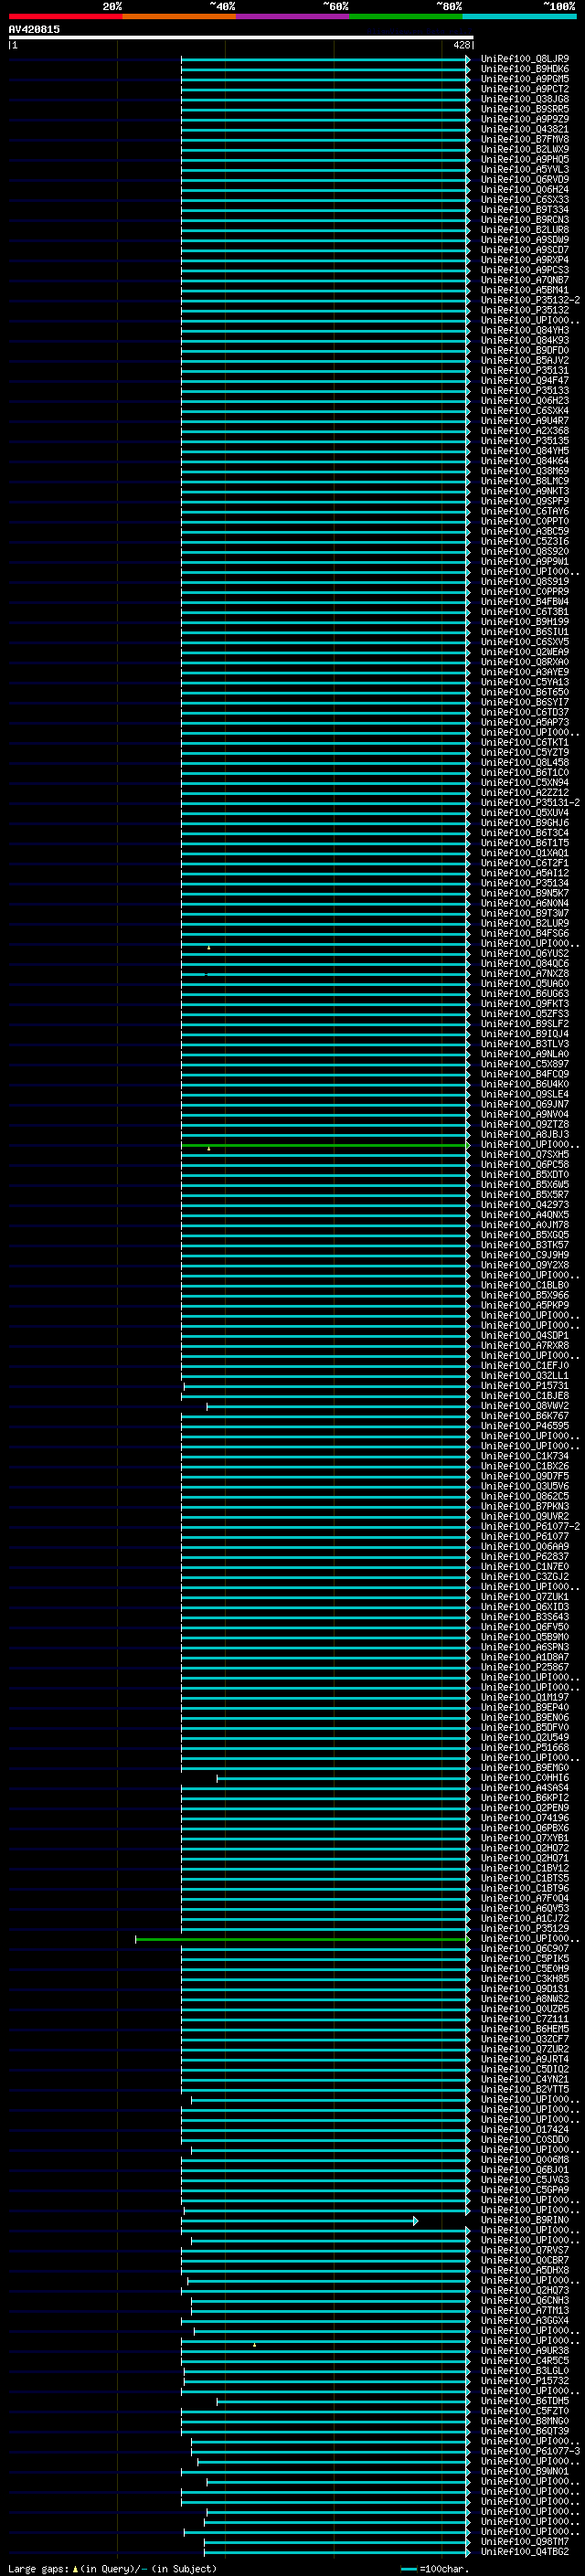This screenshot has width=585, height=2576.
Task: Select hit UniRef100_Q32LL1
Action: tap(525, 1376)
